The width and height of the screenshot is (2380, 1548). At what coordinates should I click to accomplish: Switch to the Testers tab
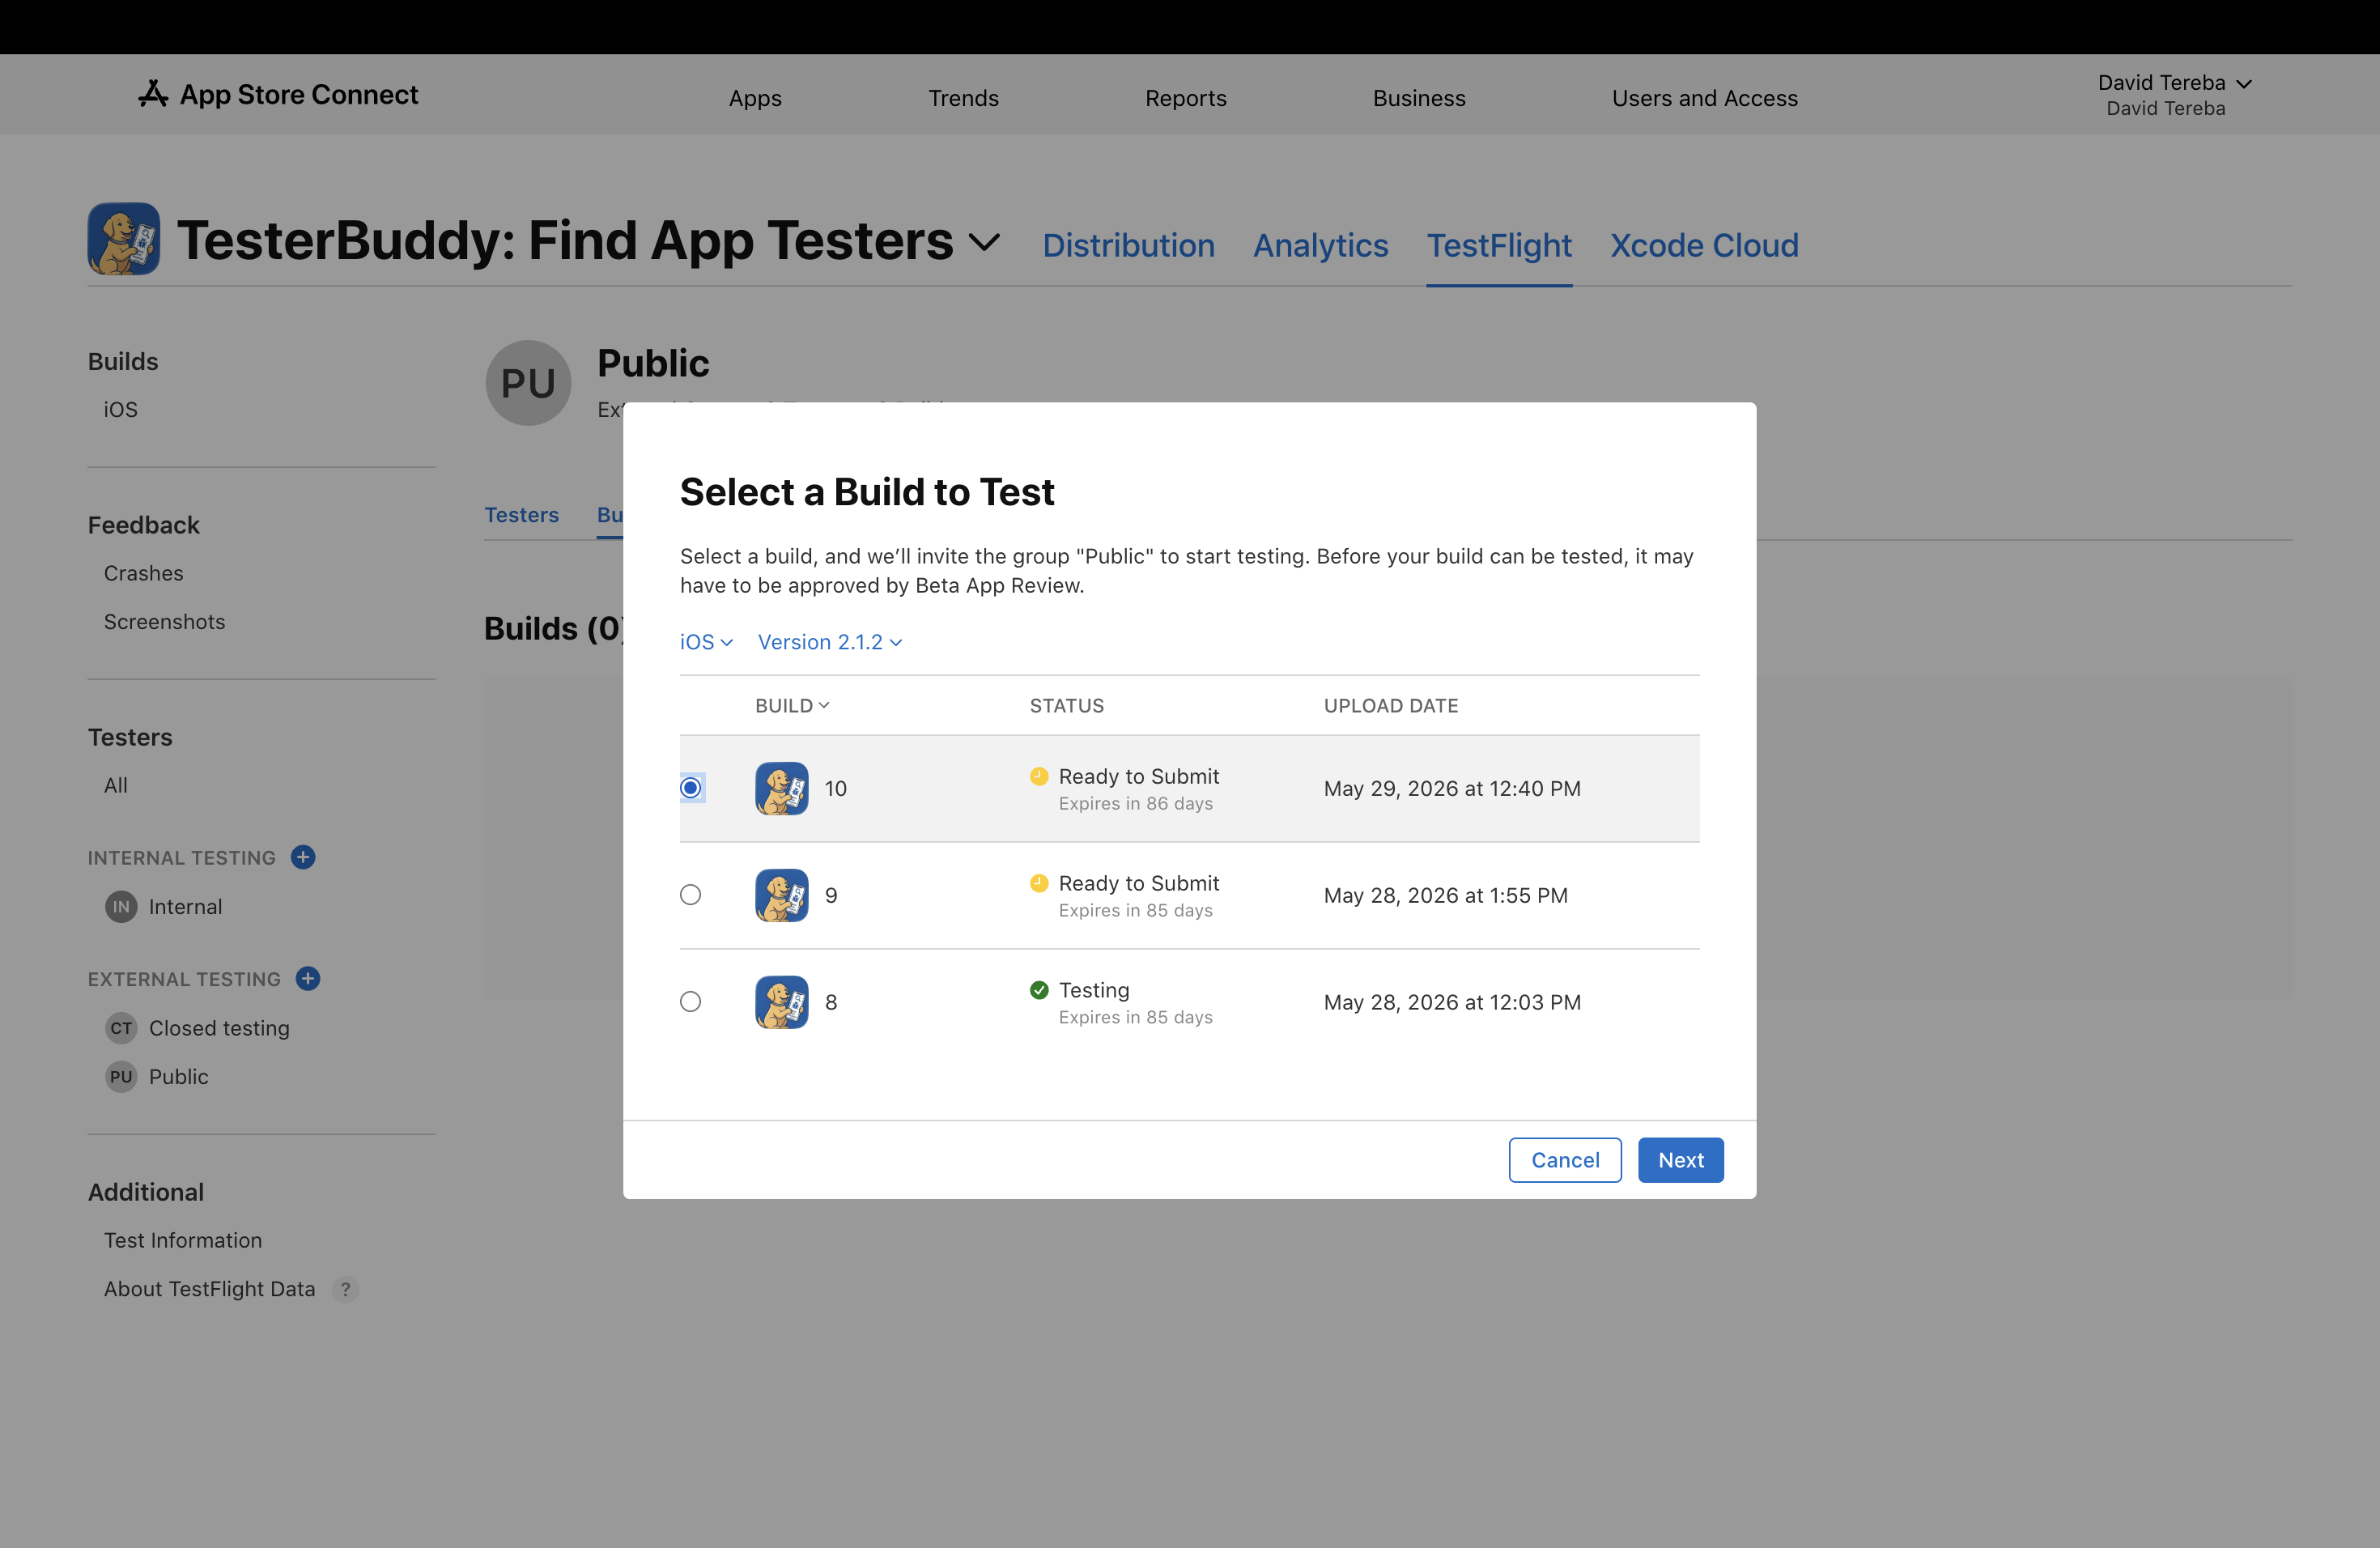522,515
